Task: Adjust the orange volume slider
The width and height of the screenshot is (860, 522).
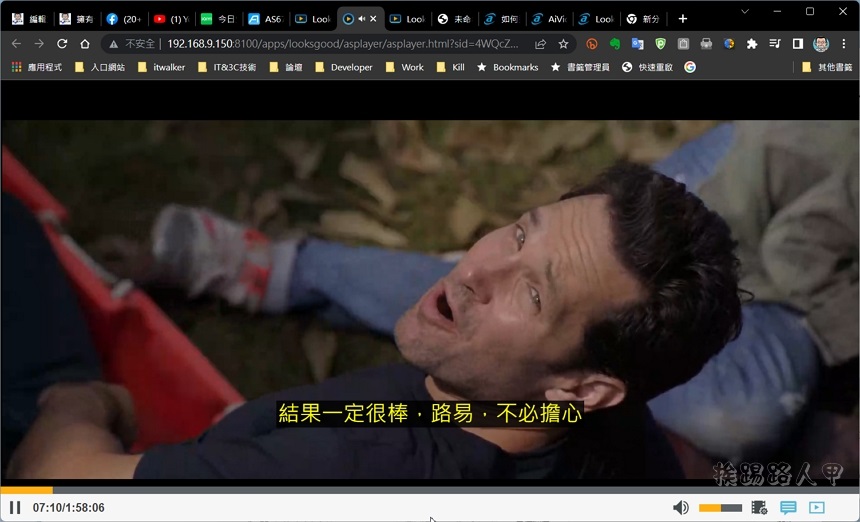Action: point(720,508)
